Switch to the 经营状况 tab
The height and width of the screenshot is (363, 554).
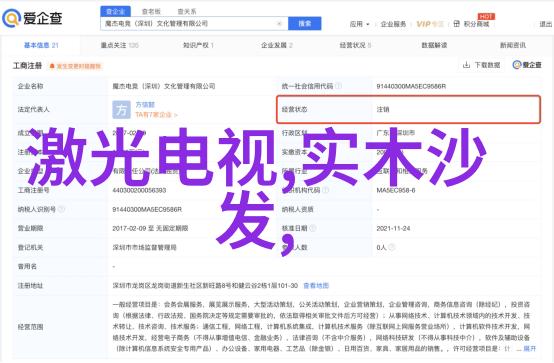tap(355, 45)
